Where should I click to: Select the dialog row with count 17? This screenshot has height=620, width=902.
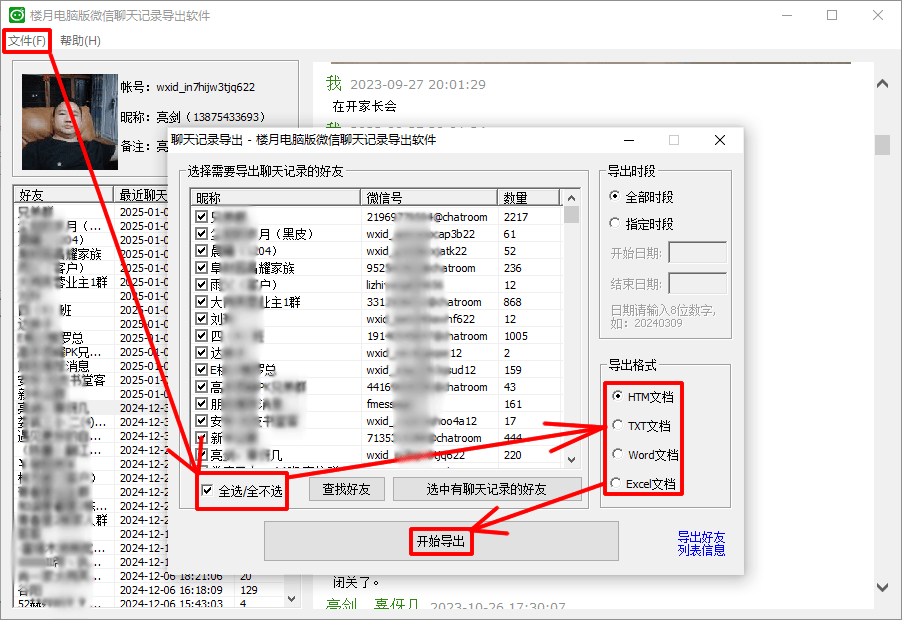pos(377,421)
